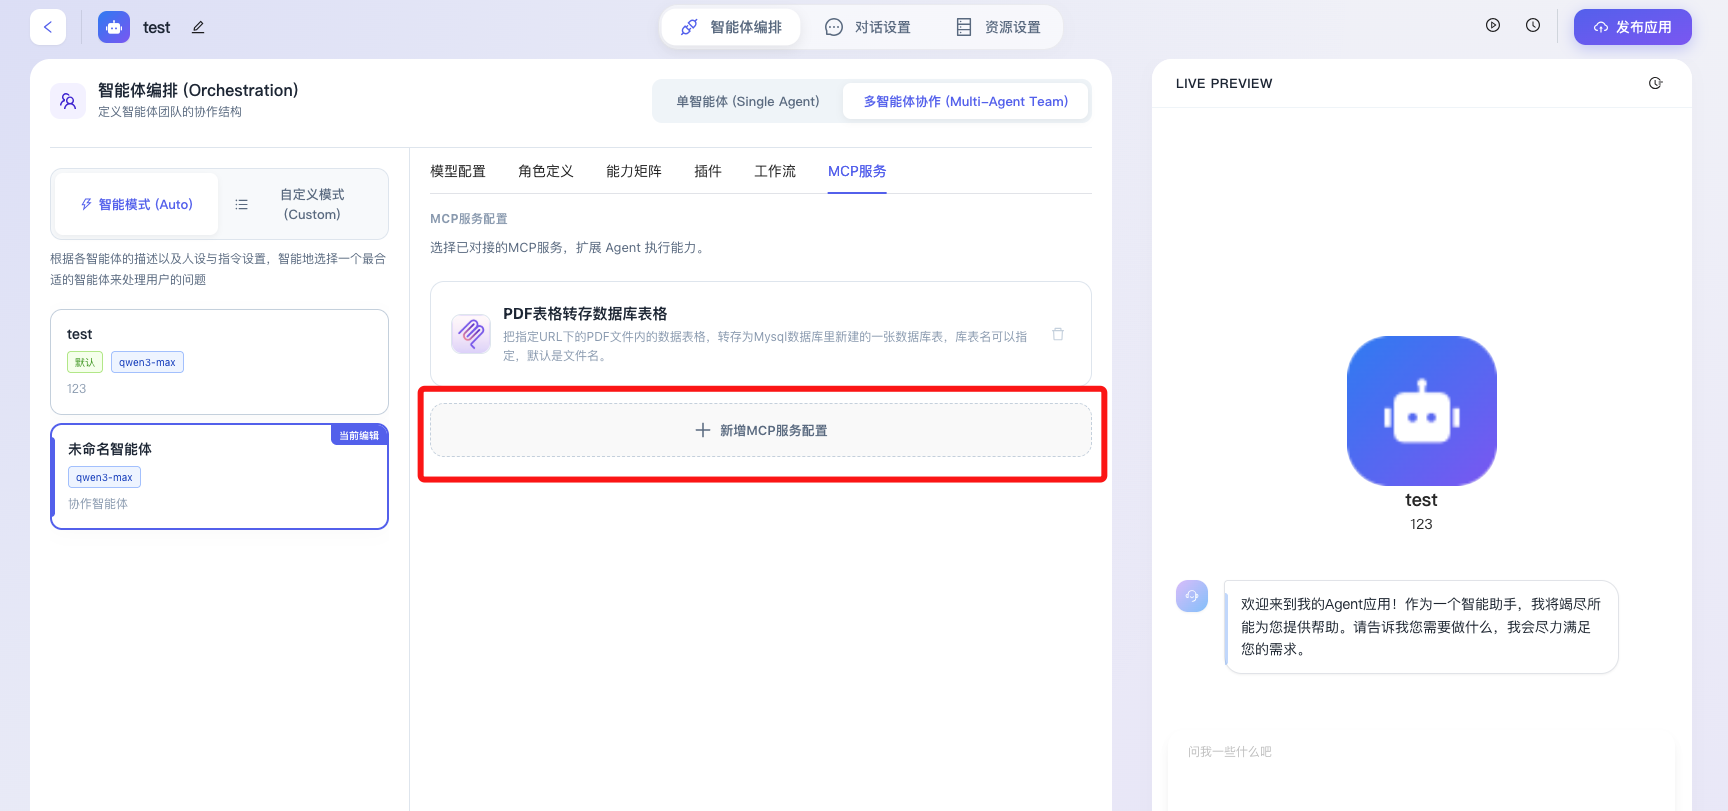Click the blue robot app icon

1421,411
